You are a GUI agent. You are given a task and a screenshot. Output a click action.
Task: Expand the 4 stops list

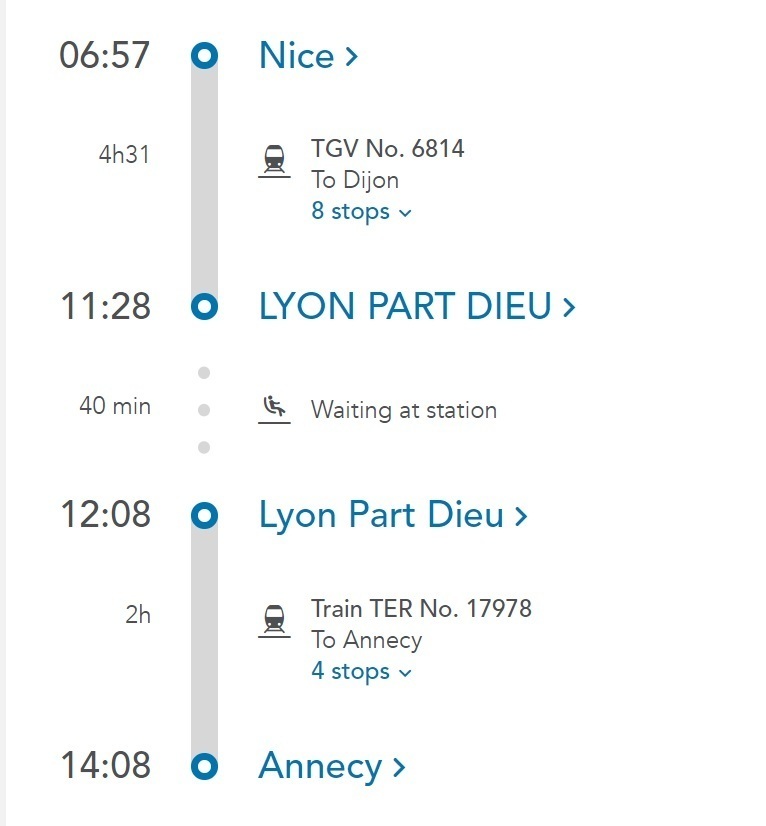(361, 672)
